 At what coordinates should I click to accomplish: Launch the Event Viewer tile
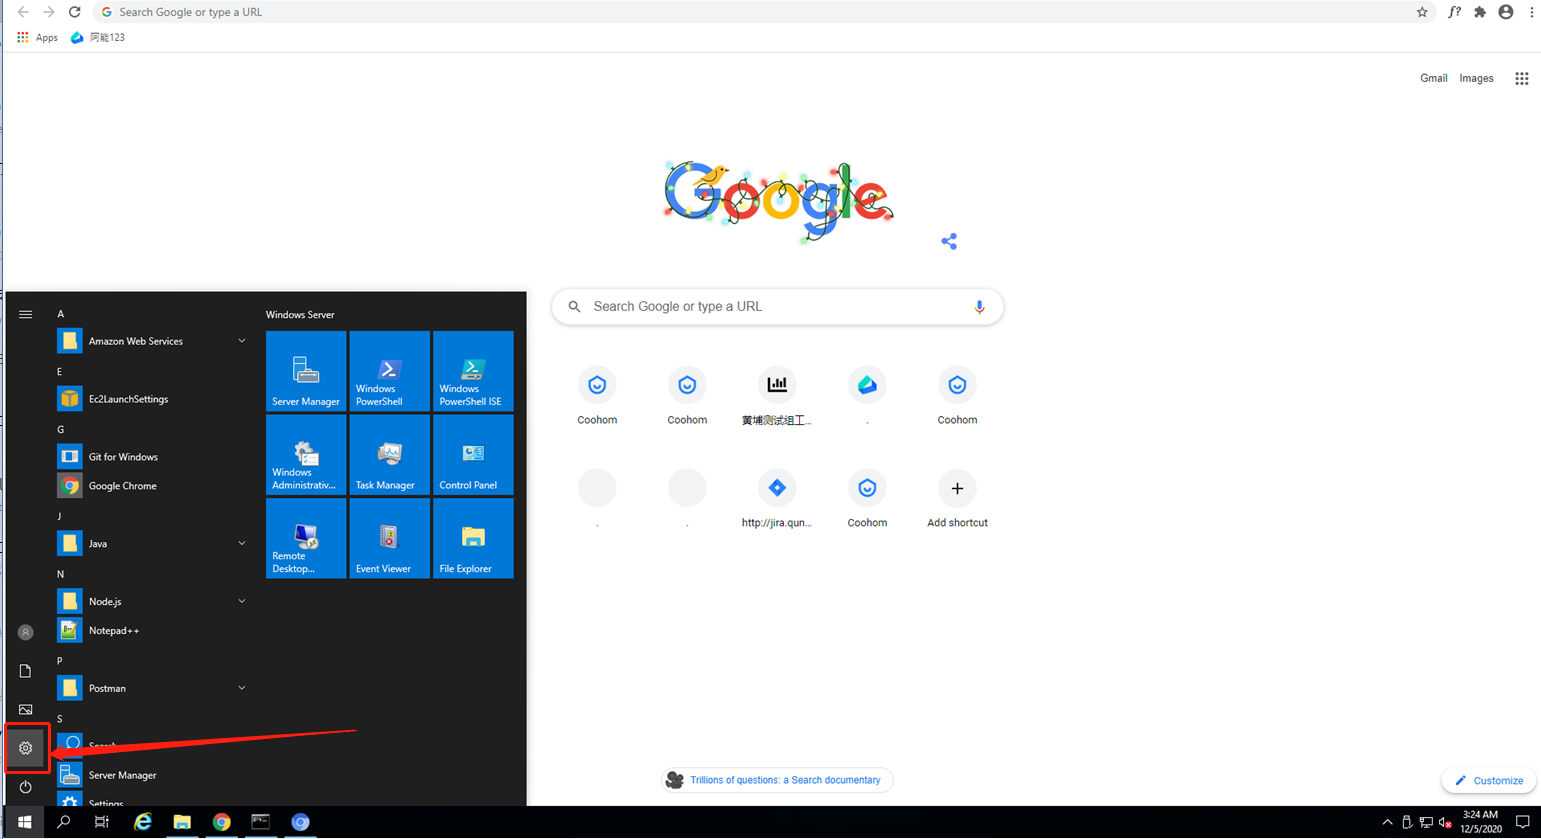pyautogui.click(x=389, y=538)
